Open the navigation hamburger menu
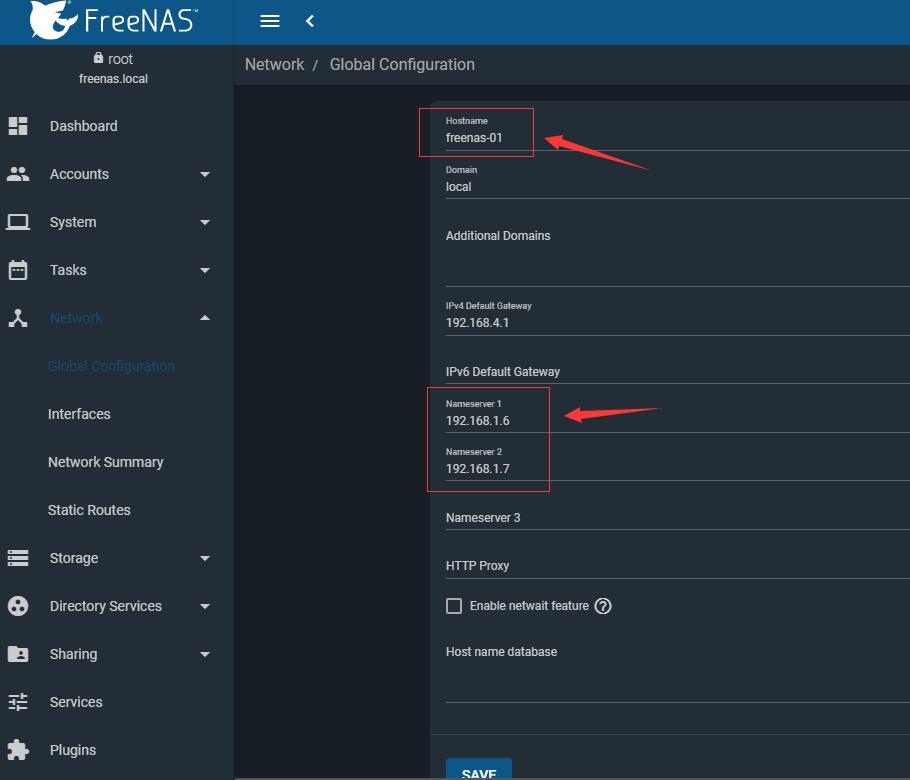 tap(269, 20)
